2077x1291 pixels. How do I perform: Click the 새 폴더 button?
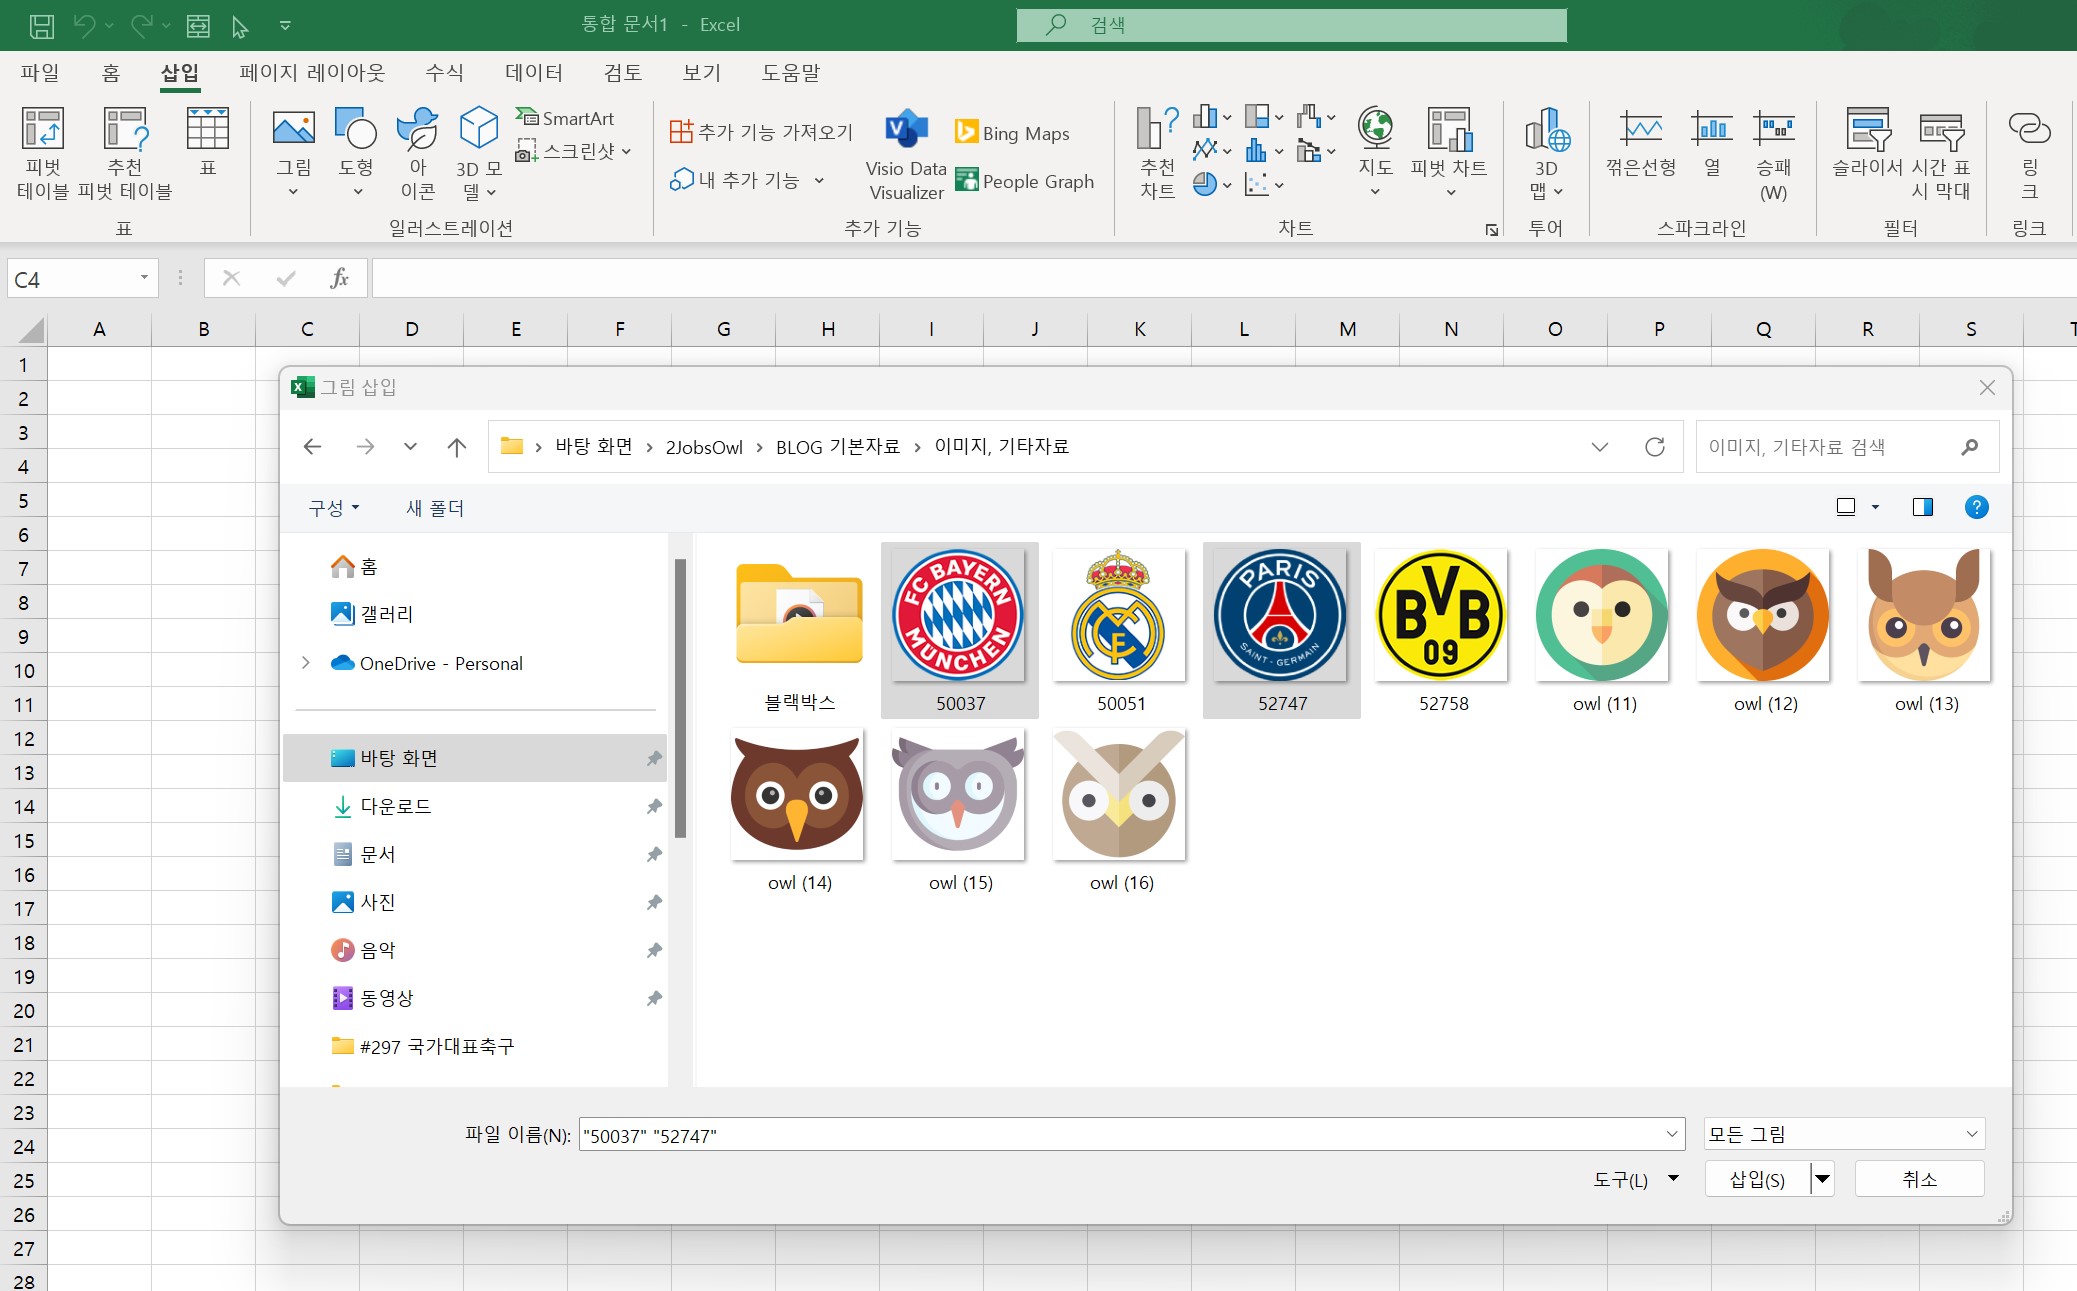pos(435,508)
